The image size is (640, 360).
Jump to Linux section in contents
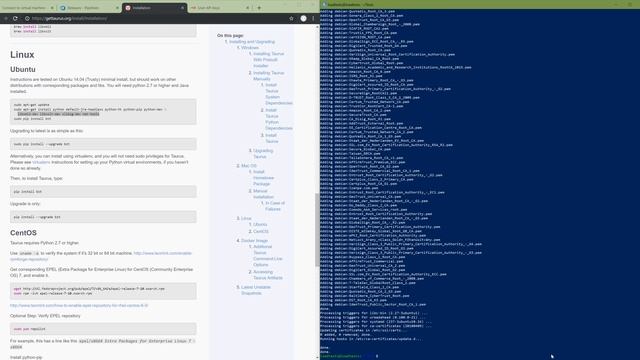point(246,218)
